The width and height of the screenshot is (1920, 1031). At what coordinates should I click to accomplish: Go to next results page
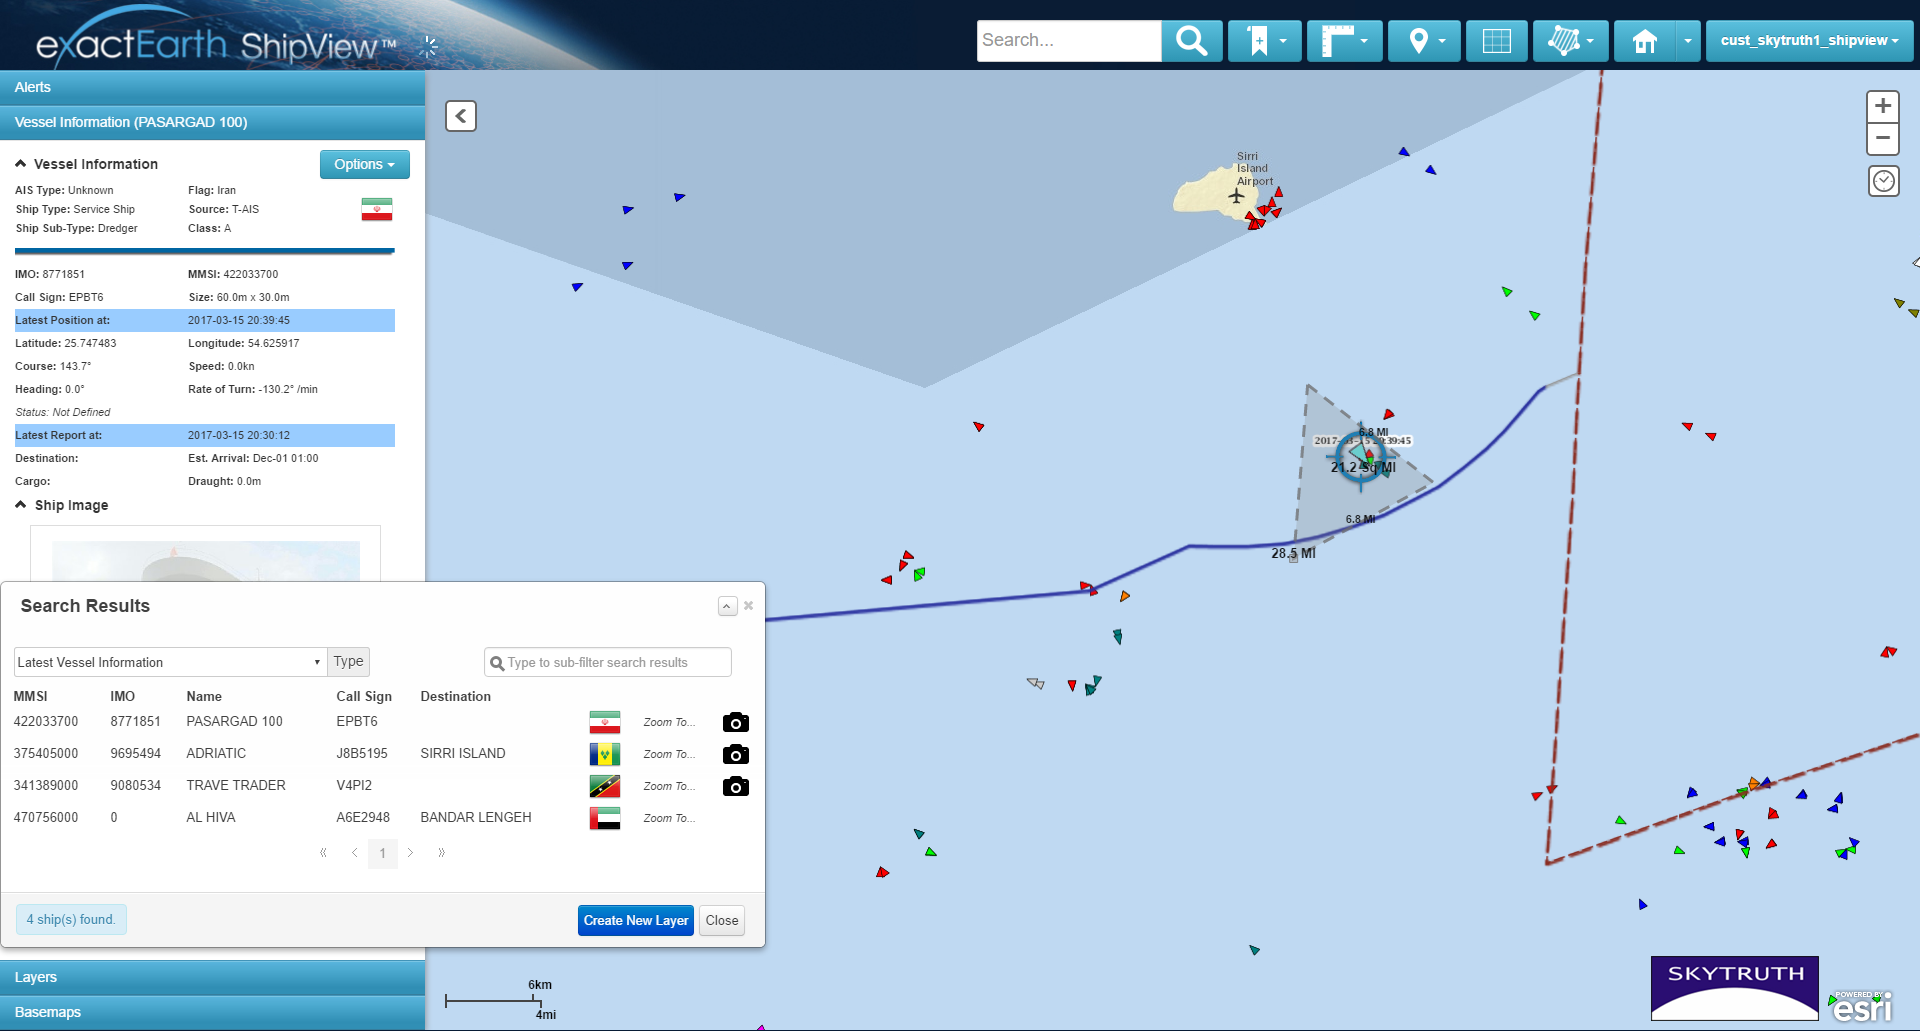coord(410,853)
